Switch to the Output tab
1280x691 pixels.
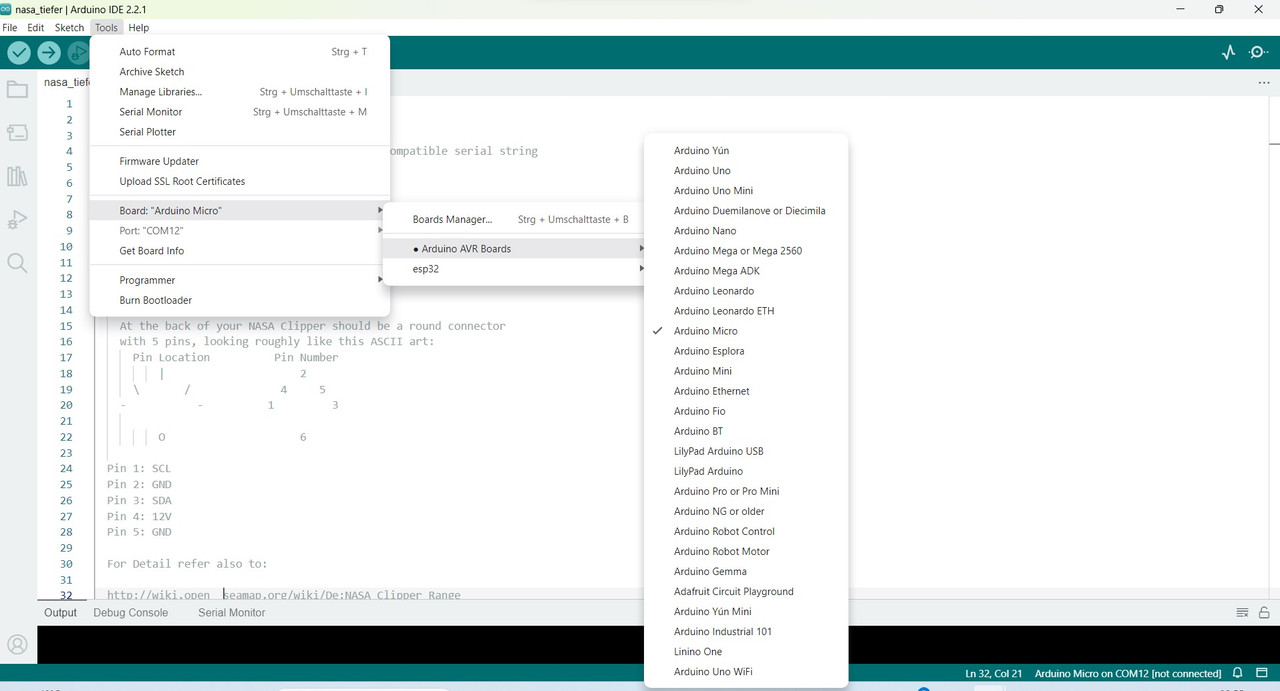pyautogui.click(x=60, y=613)
